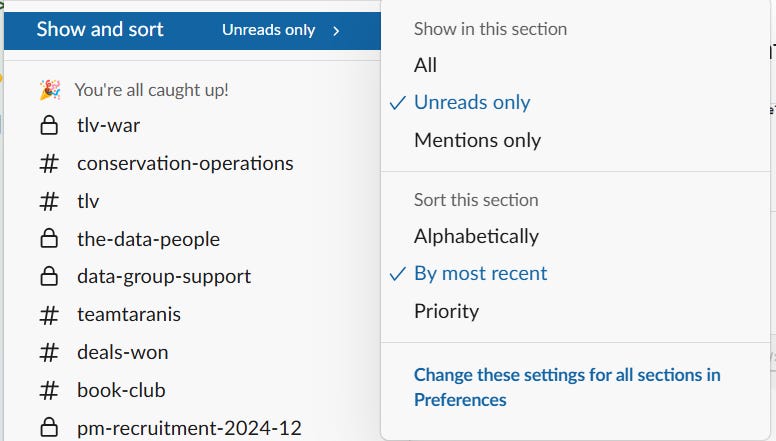Screen dimensions: 776x441
Task: Click the lock icon beside the-data-people
Action: [x=49, y=239]
